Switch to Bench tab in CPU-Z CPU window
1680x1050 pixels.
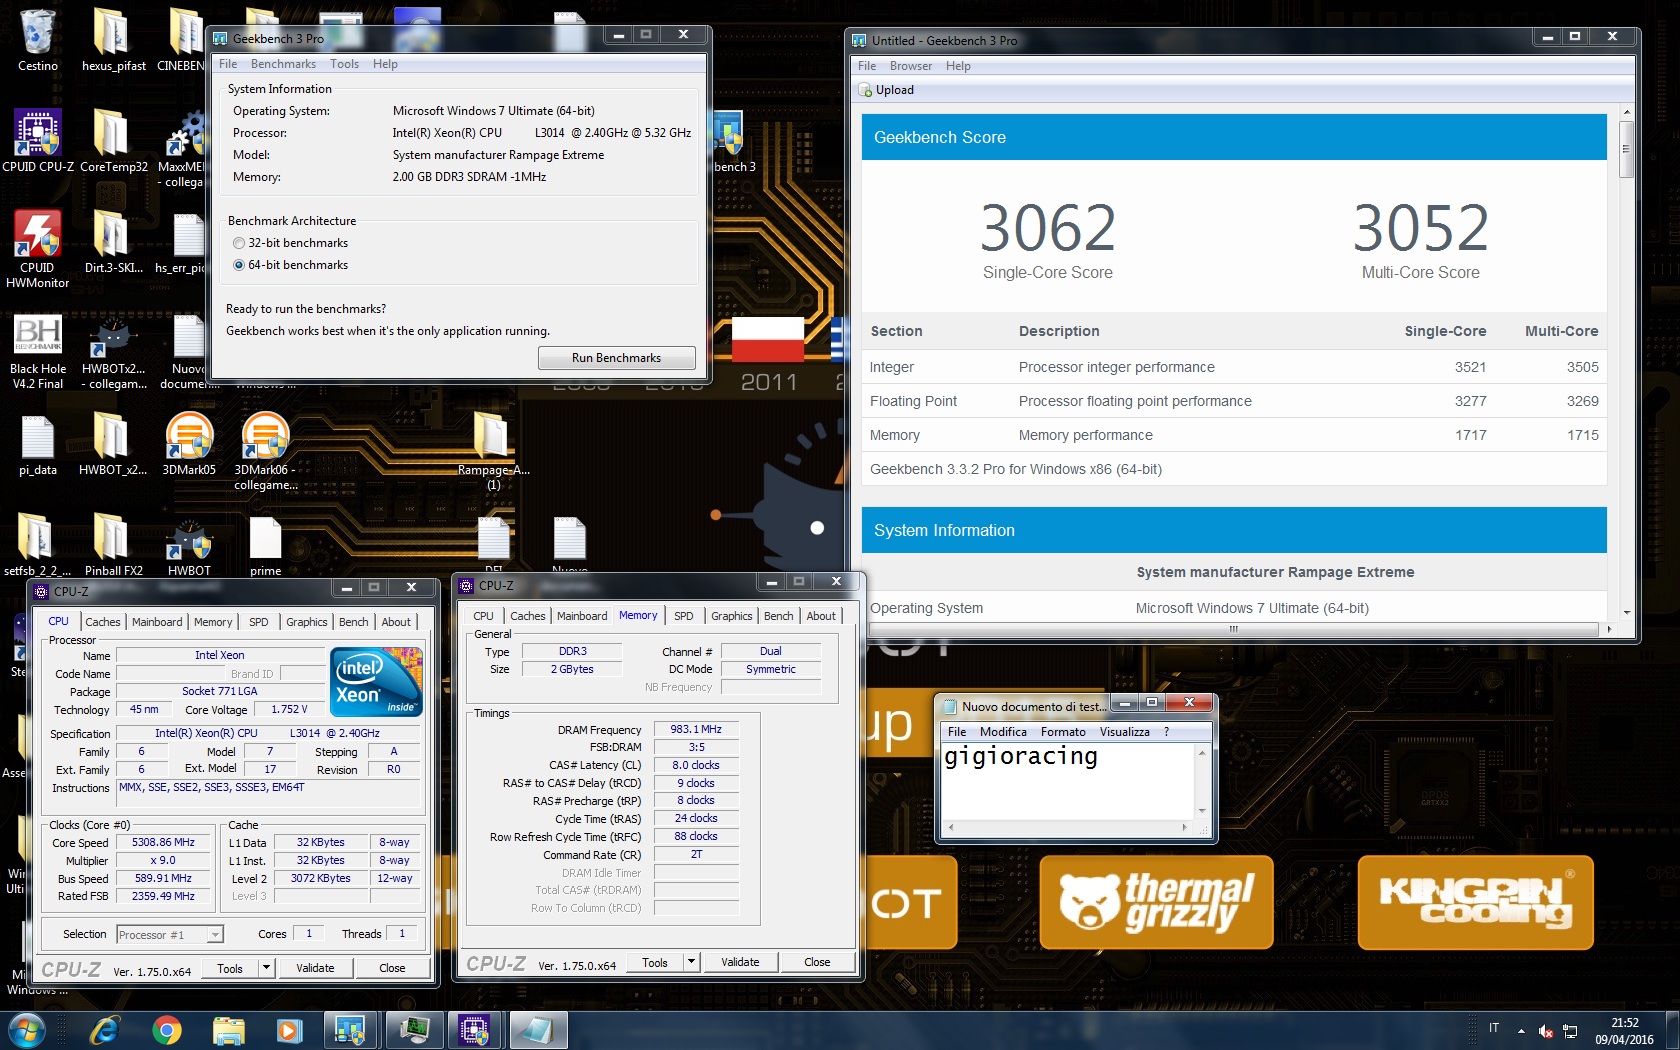(x=353, y=622)
